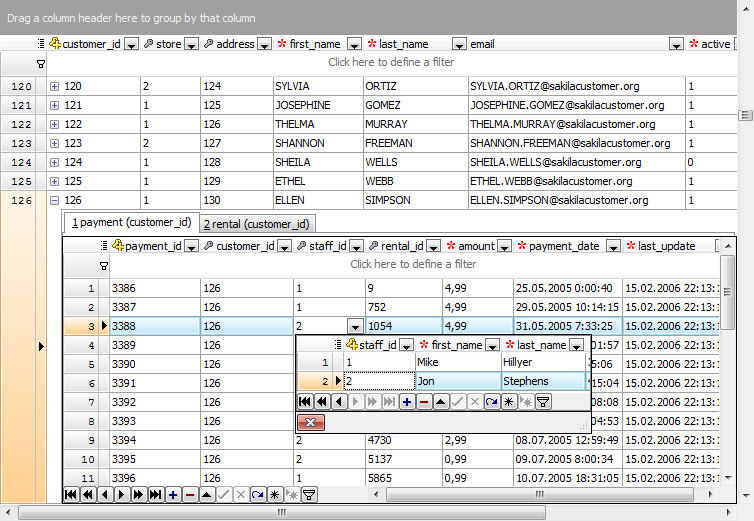Save bookmark in payment navigator
Viewport: 754px width, 521px height.
[275, 495]
